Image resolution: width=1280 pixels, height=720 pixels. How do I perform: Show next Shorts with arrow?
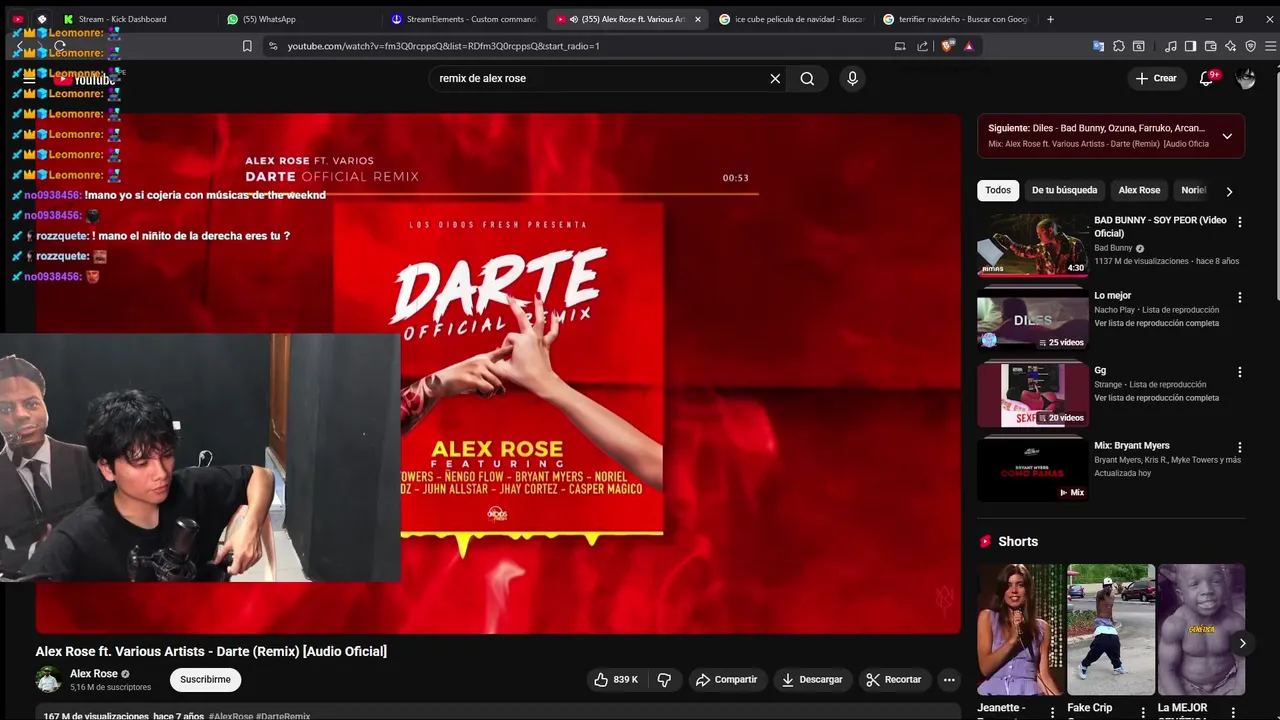coord(1242,643)
